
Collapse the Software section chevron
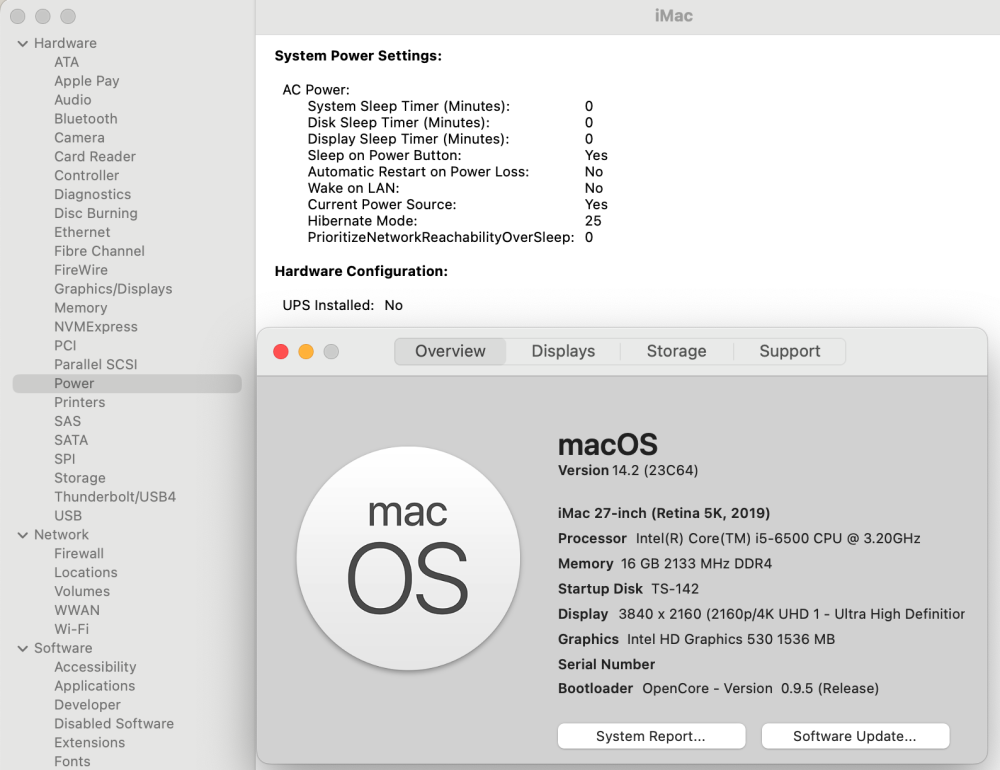point(23,649)
